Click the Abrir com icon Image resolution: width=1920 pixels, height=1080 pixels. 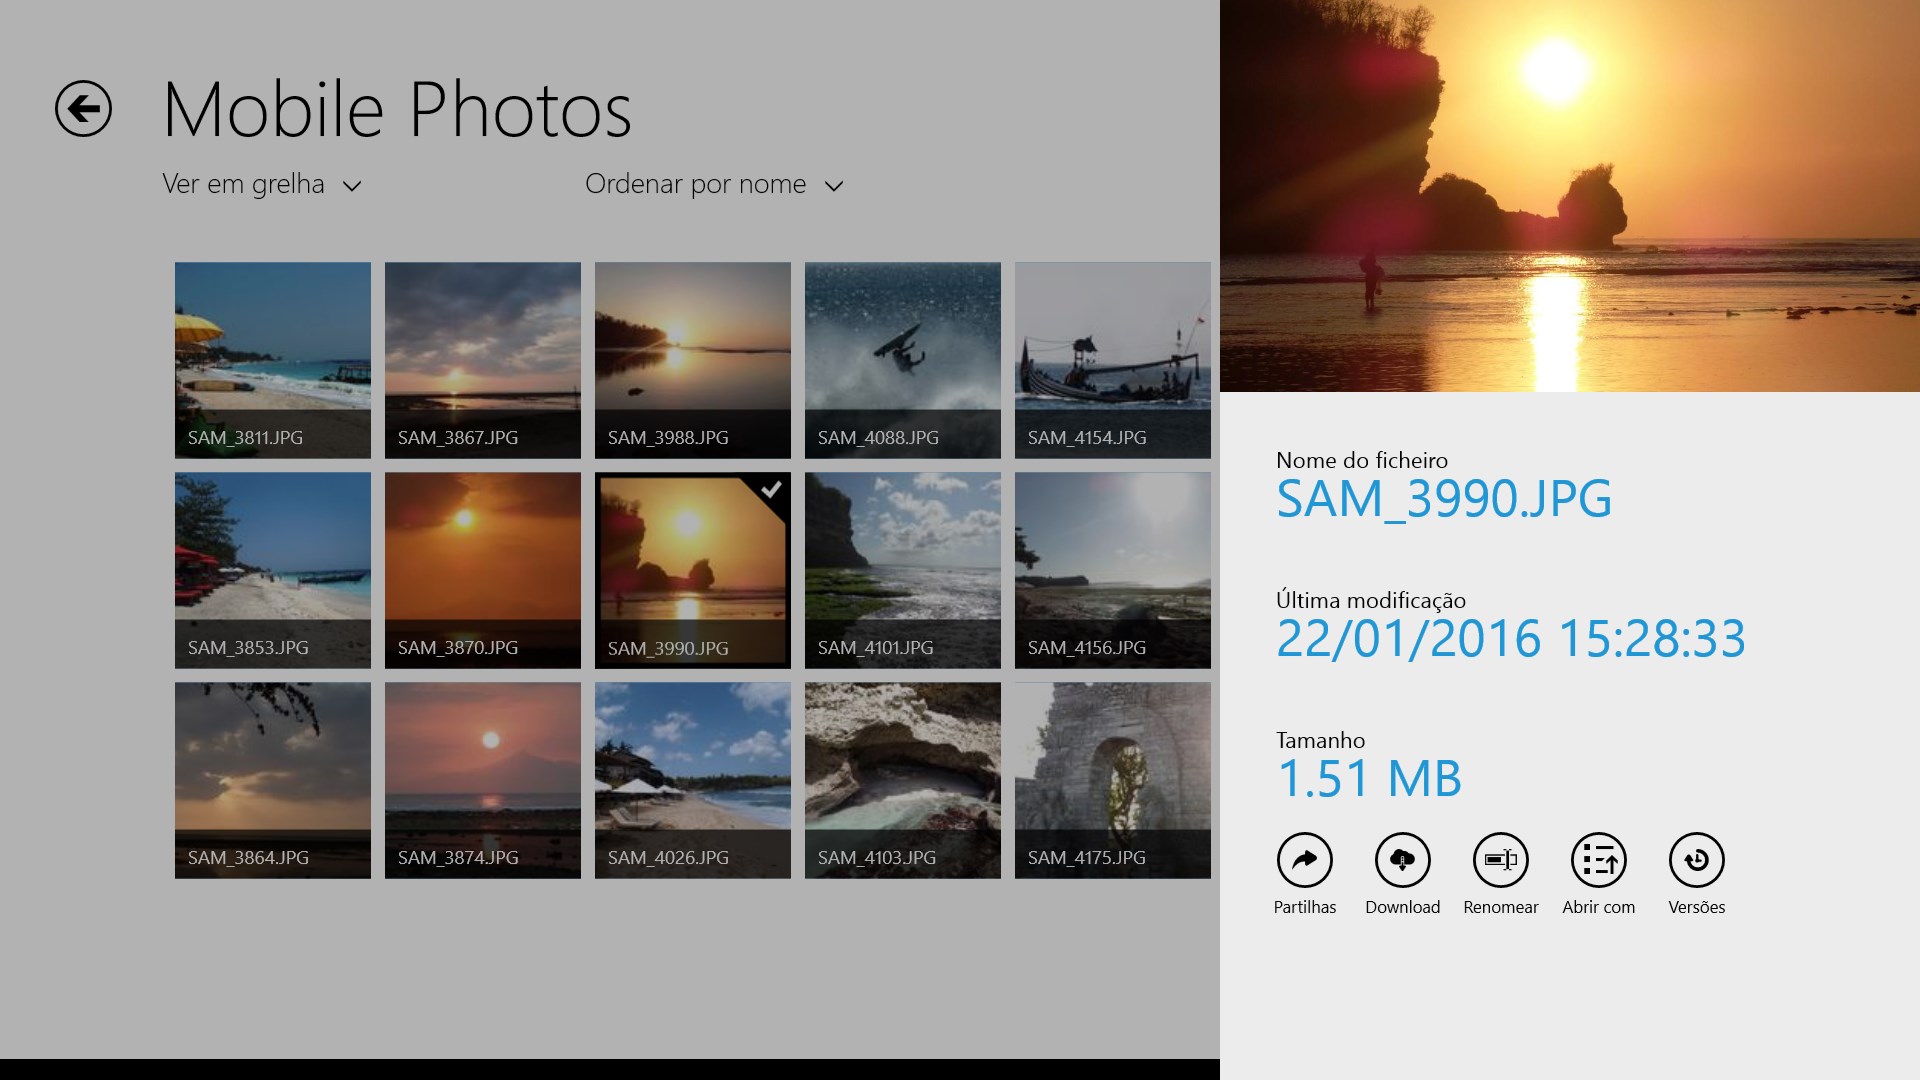click(1598, 860)
